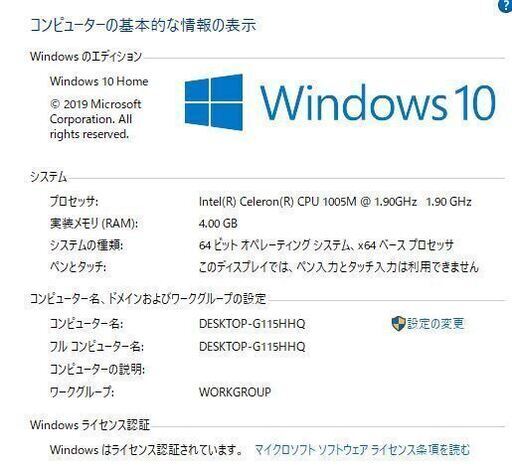Screen dimensions: 512x468
Task: Click the Windows のエディション section header
Action: (86, 56)
